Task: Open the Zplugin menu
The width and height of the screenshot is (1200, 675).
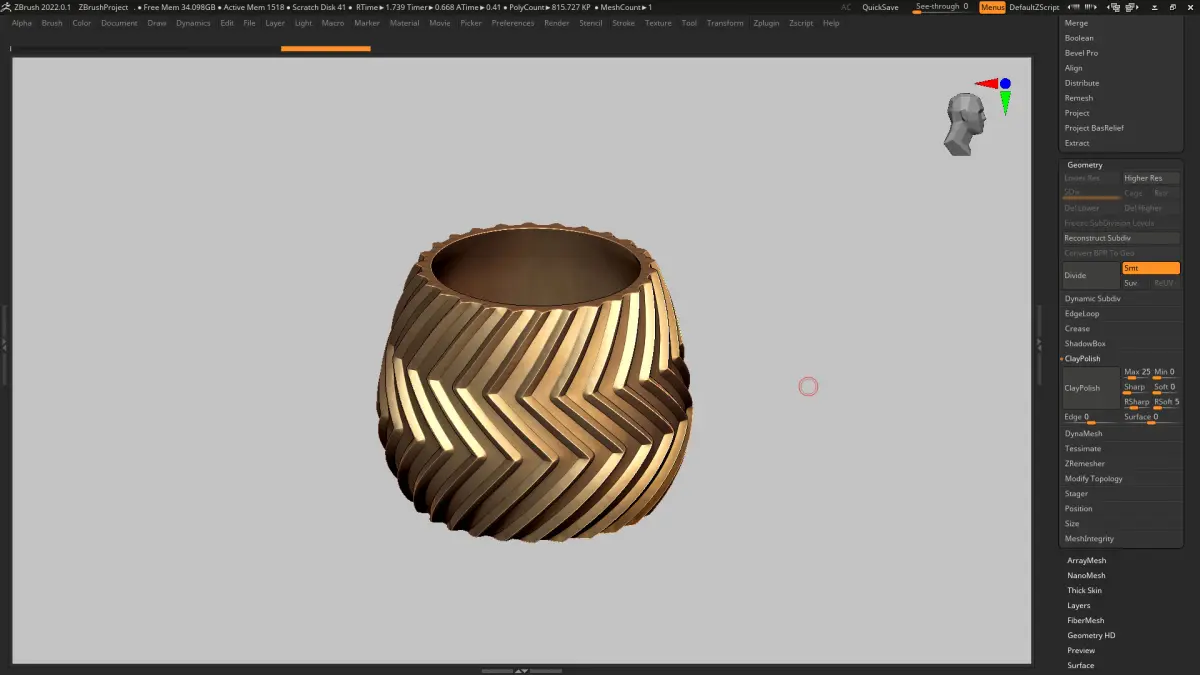Action: (x=766, y=23)
